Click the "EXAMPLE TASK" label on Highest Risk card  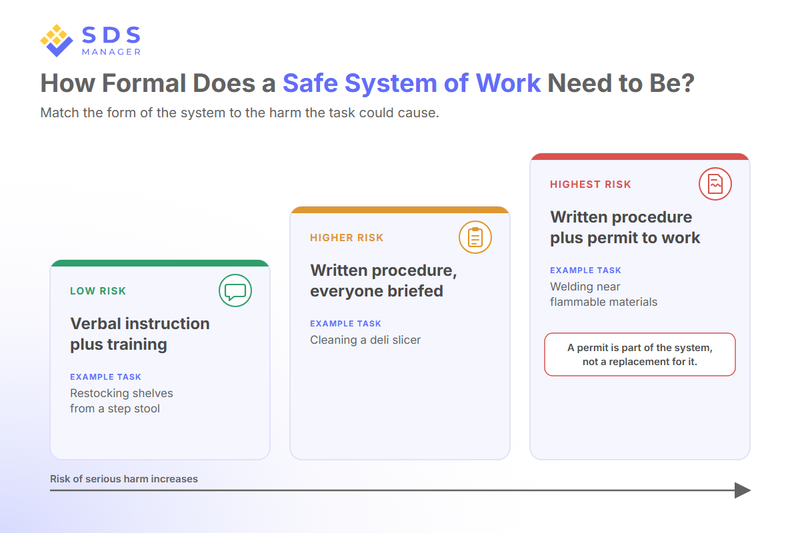pos(585,270)
